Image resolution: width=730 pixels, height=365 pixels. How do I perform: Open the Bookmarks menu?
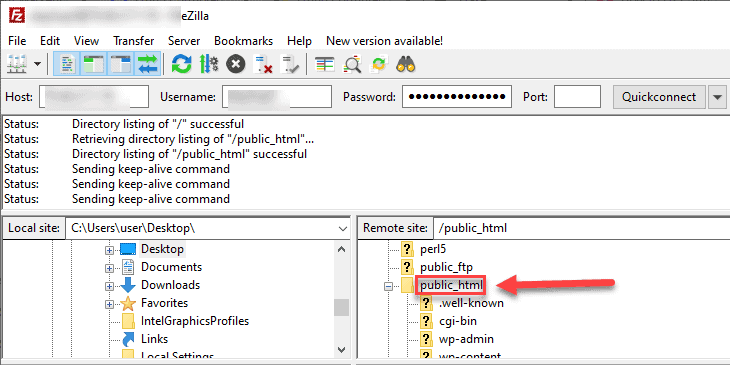(x=243, y=41)
